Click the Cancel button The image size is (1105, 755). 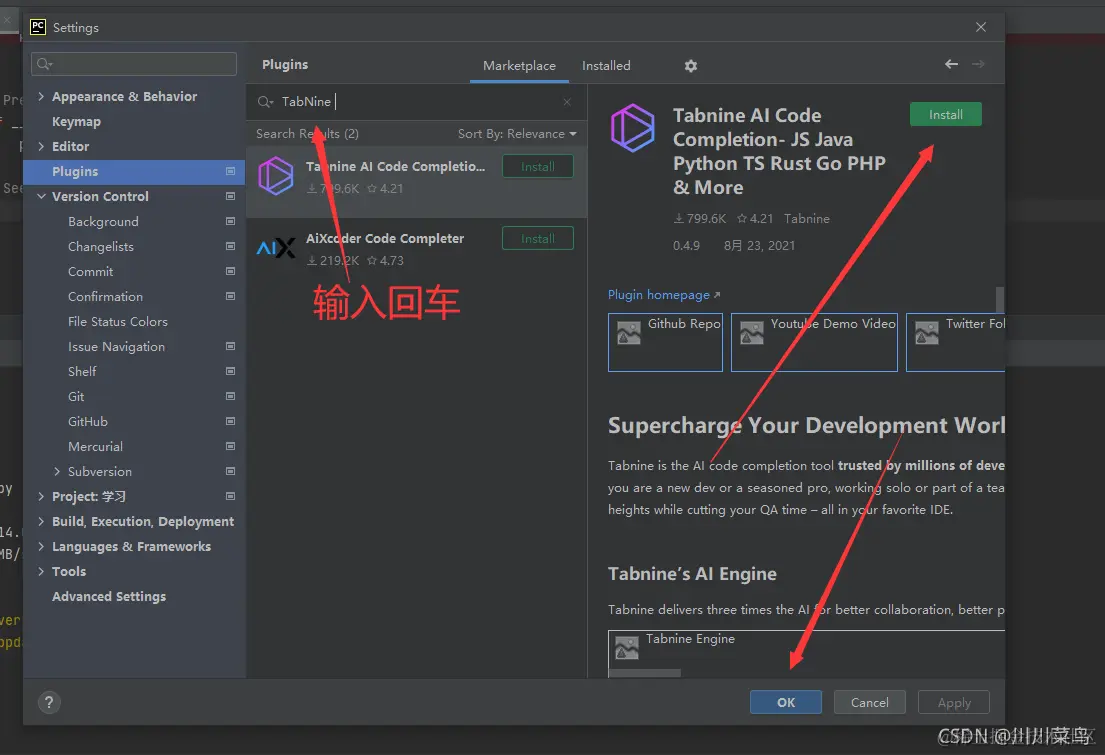(x=870, y=702)
